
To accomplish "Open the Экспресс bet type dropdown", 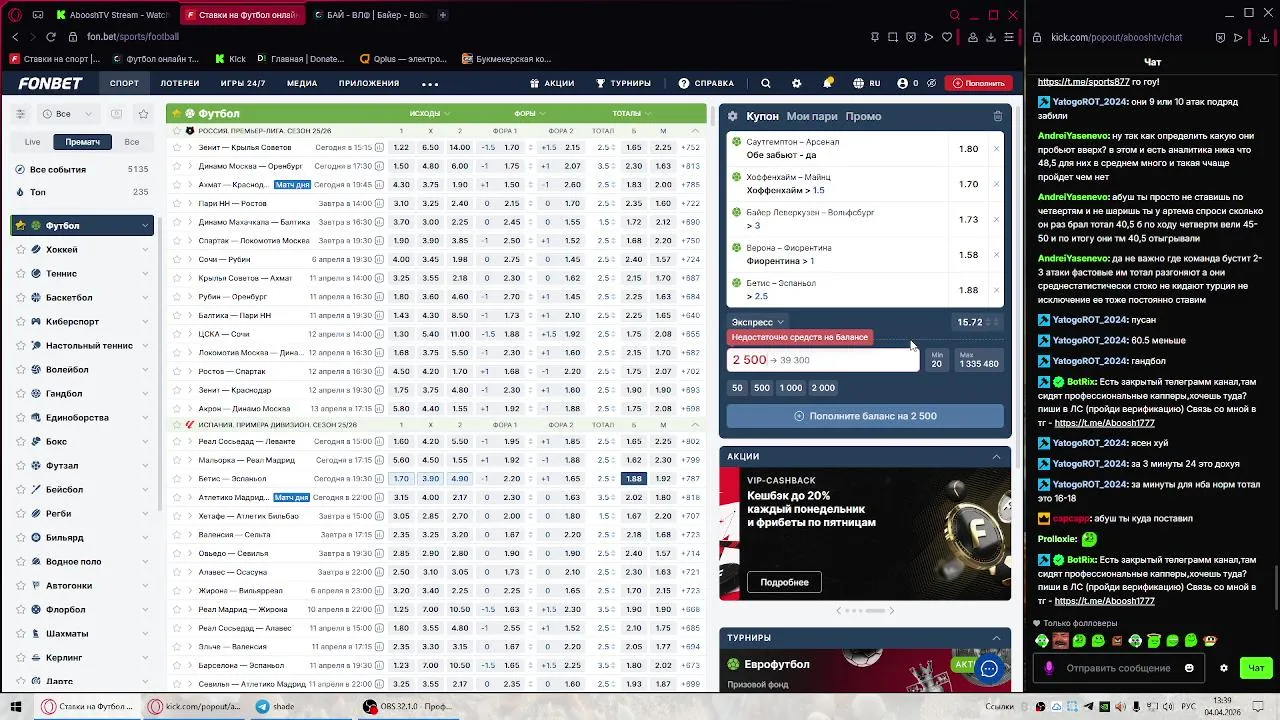I will 757,322.
